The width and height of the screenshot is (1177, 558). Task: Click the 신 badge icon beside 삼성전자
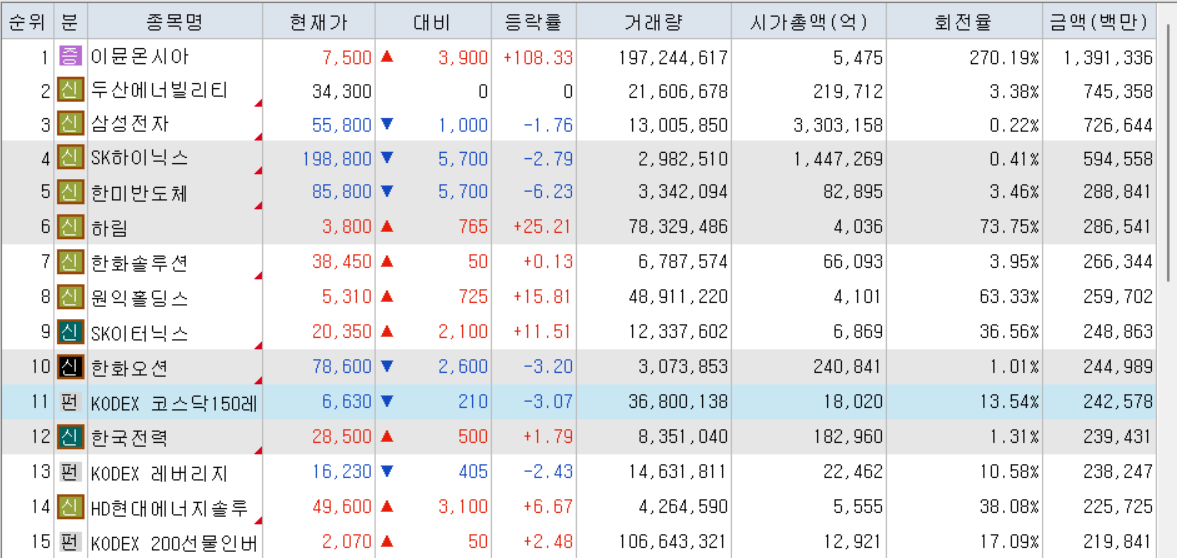[x=69, y=124]
